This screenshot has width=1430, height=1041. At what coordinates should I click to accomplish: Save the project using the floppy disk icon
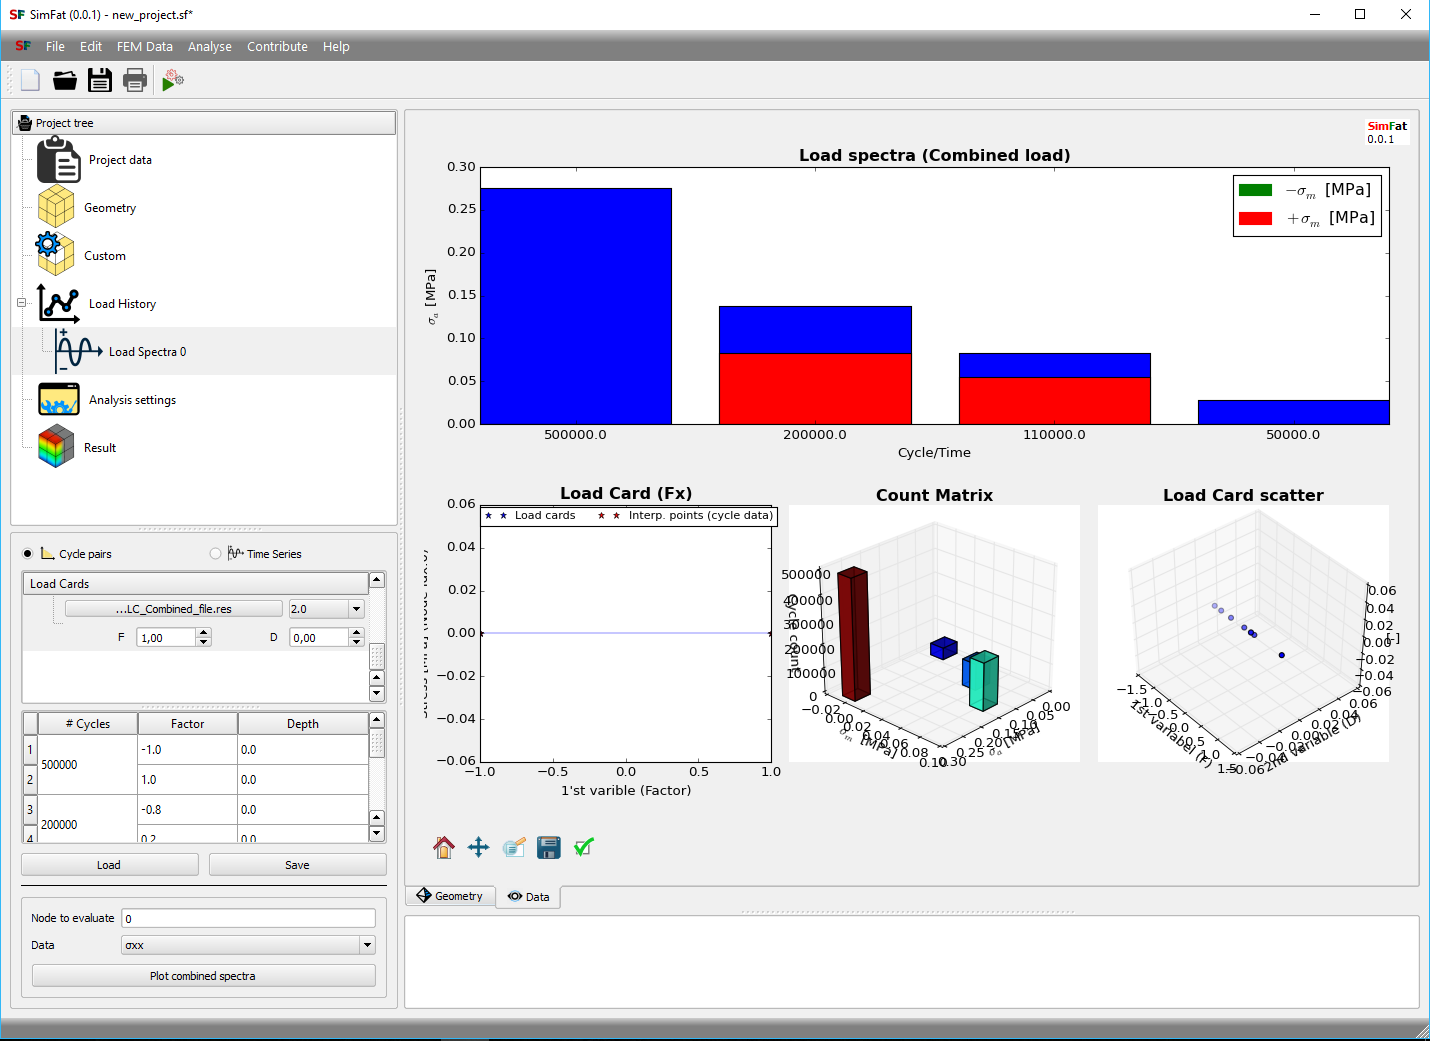[x=100, y=80]
